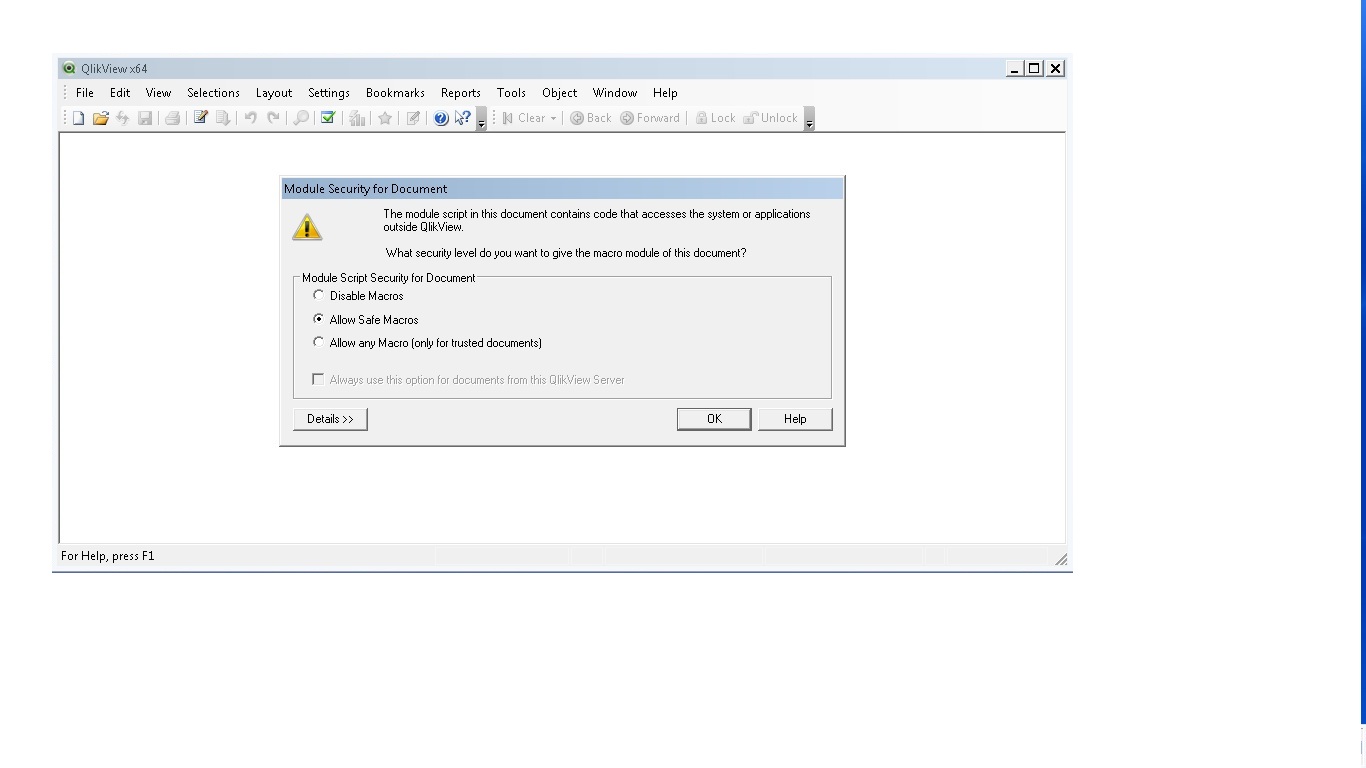1366x768 pixels.
Task: Click the Undo arrow icon
Action: 250,118
